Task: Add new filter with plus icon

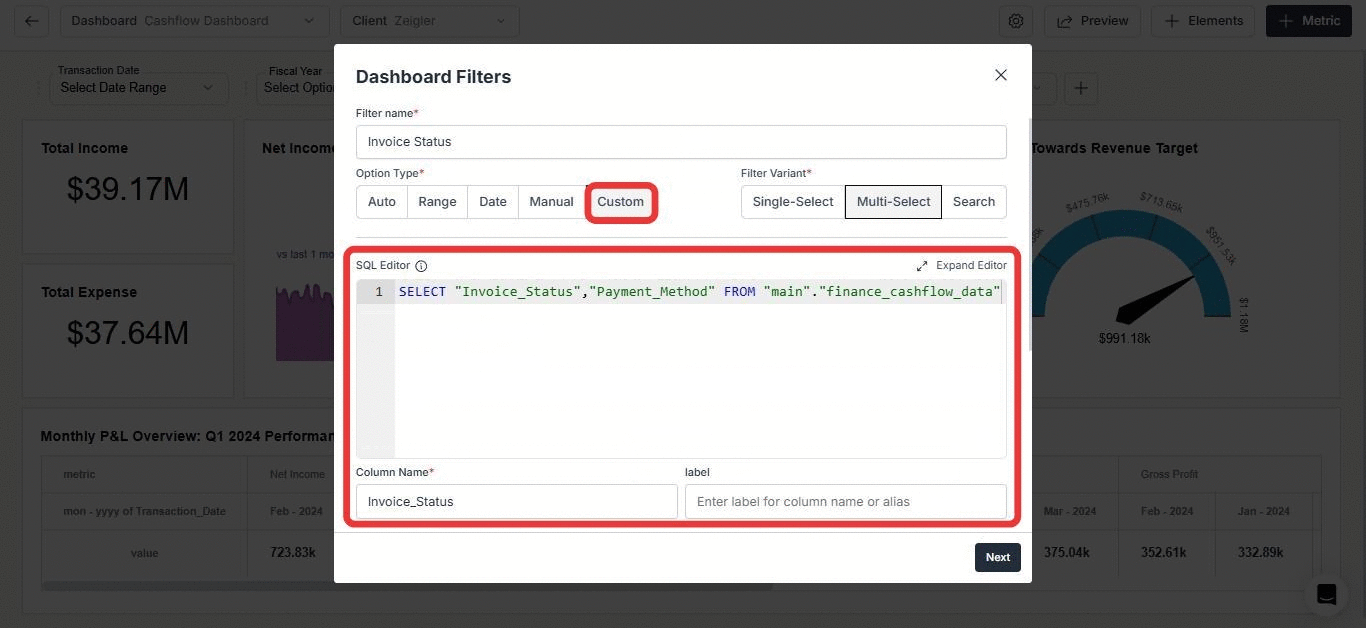Action: click(1080, 88)
